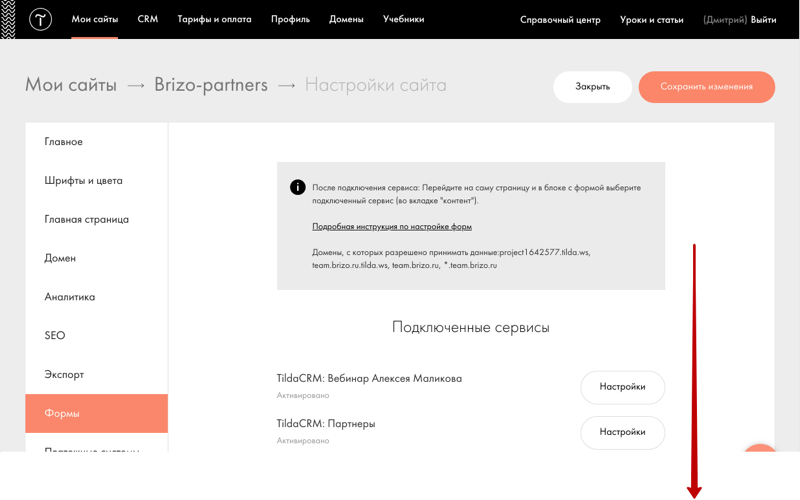Click Brizo-partners breadcrumb

211,85
